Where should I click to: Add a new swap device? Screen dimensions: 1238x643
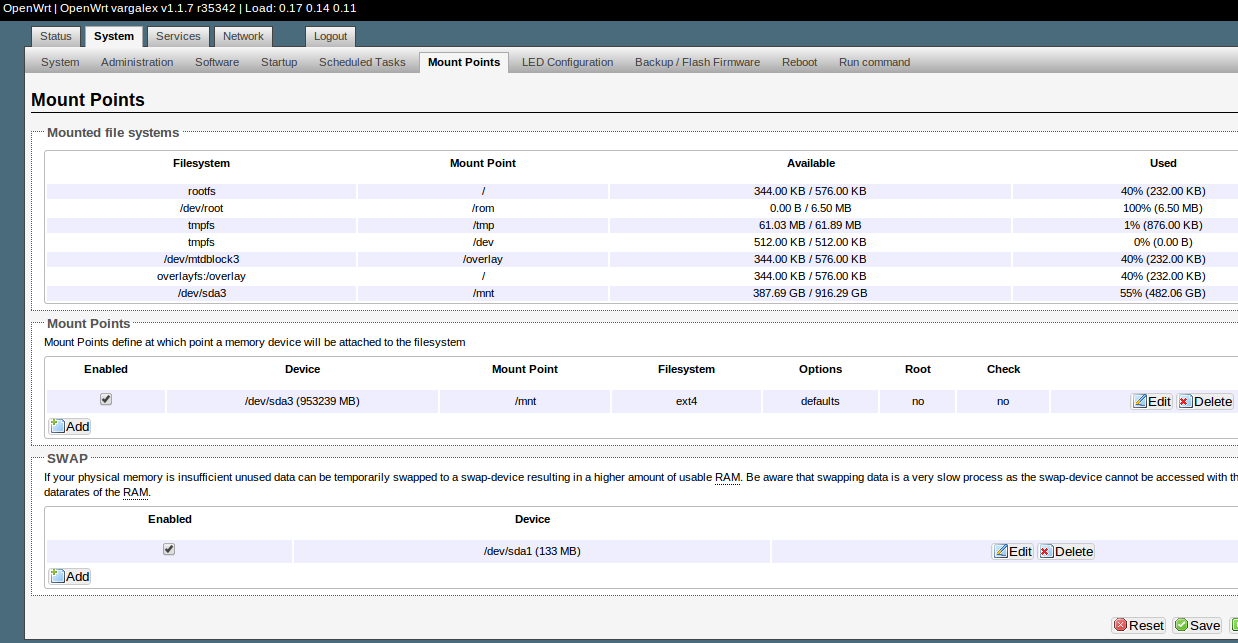70,576
